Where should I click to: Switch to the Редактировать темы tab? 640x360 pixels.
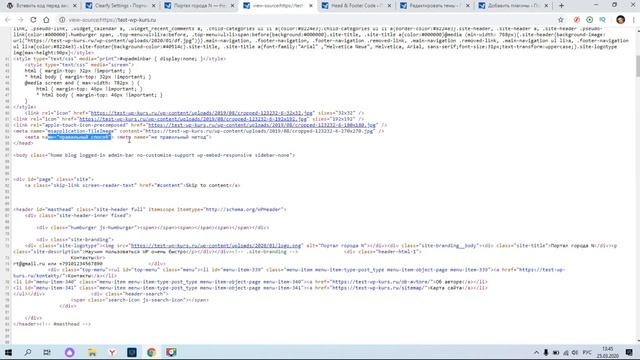(435, 6)
